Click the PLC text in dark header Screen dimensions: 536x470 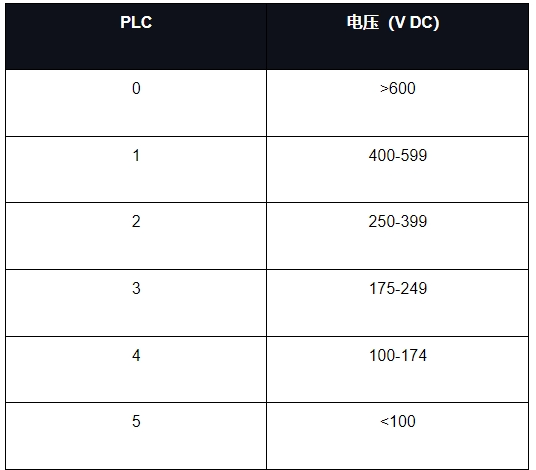(x=136, y=23)
